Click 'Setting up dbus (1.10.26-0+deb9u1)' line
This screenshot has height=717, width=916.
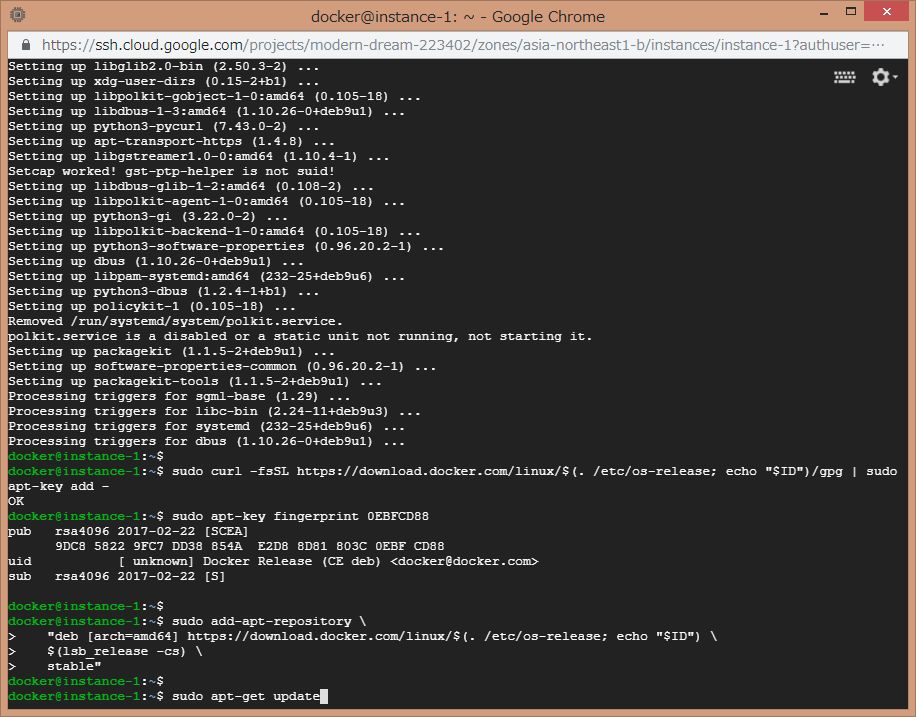pos(155,261)
